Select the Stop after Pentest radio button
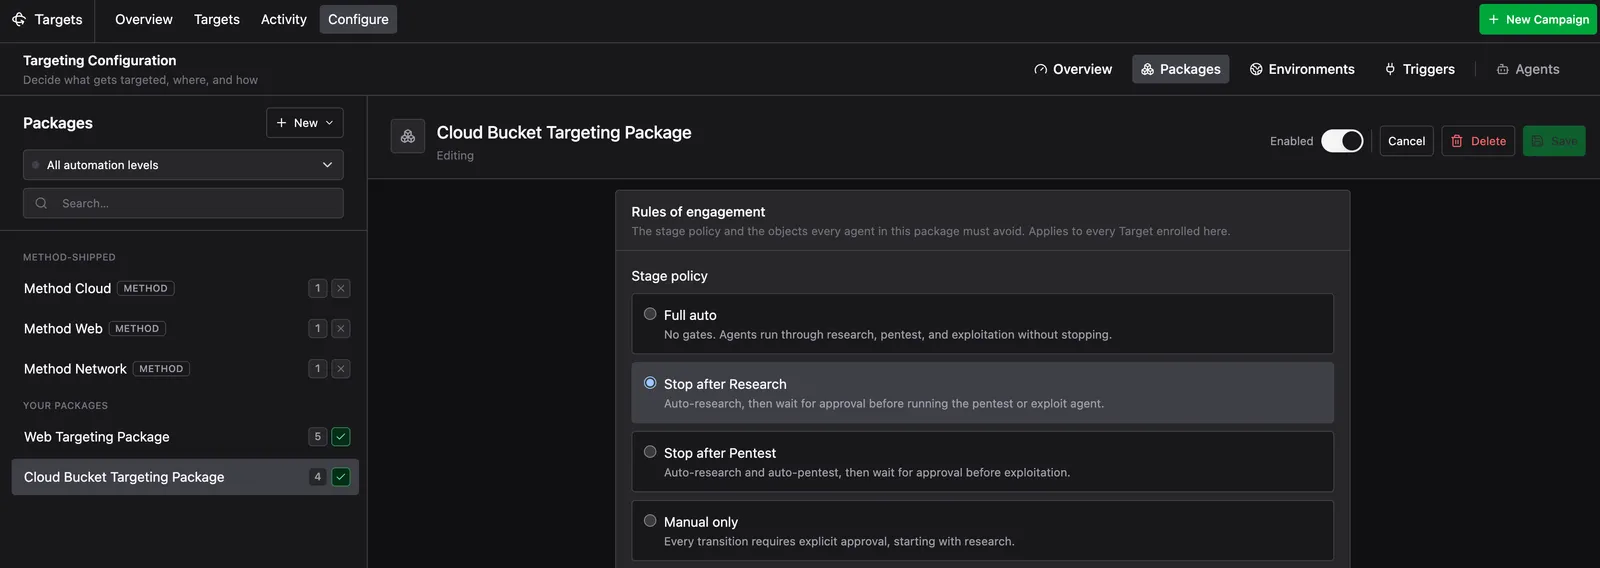The image size is (1600, 568). pos(650,452)
